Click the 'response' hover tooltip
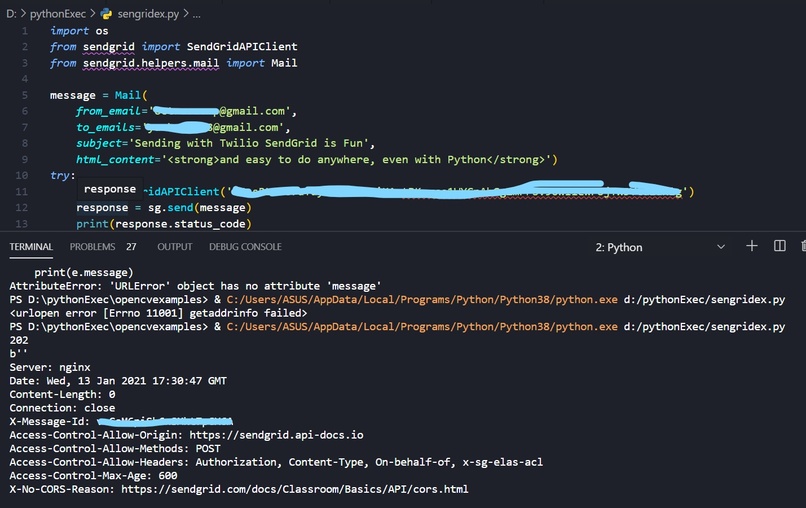The image size is (806, 508). click(109, 189)
